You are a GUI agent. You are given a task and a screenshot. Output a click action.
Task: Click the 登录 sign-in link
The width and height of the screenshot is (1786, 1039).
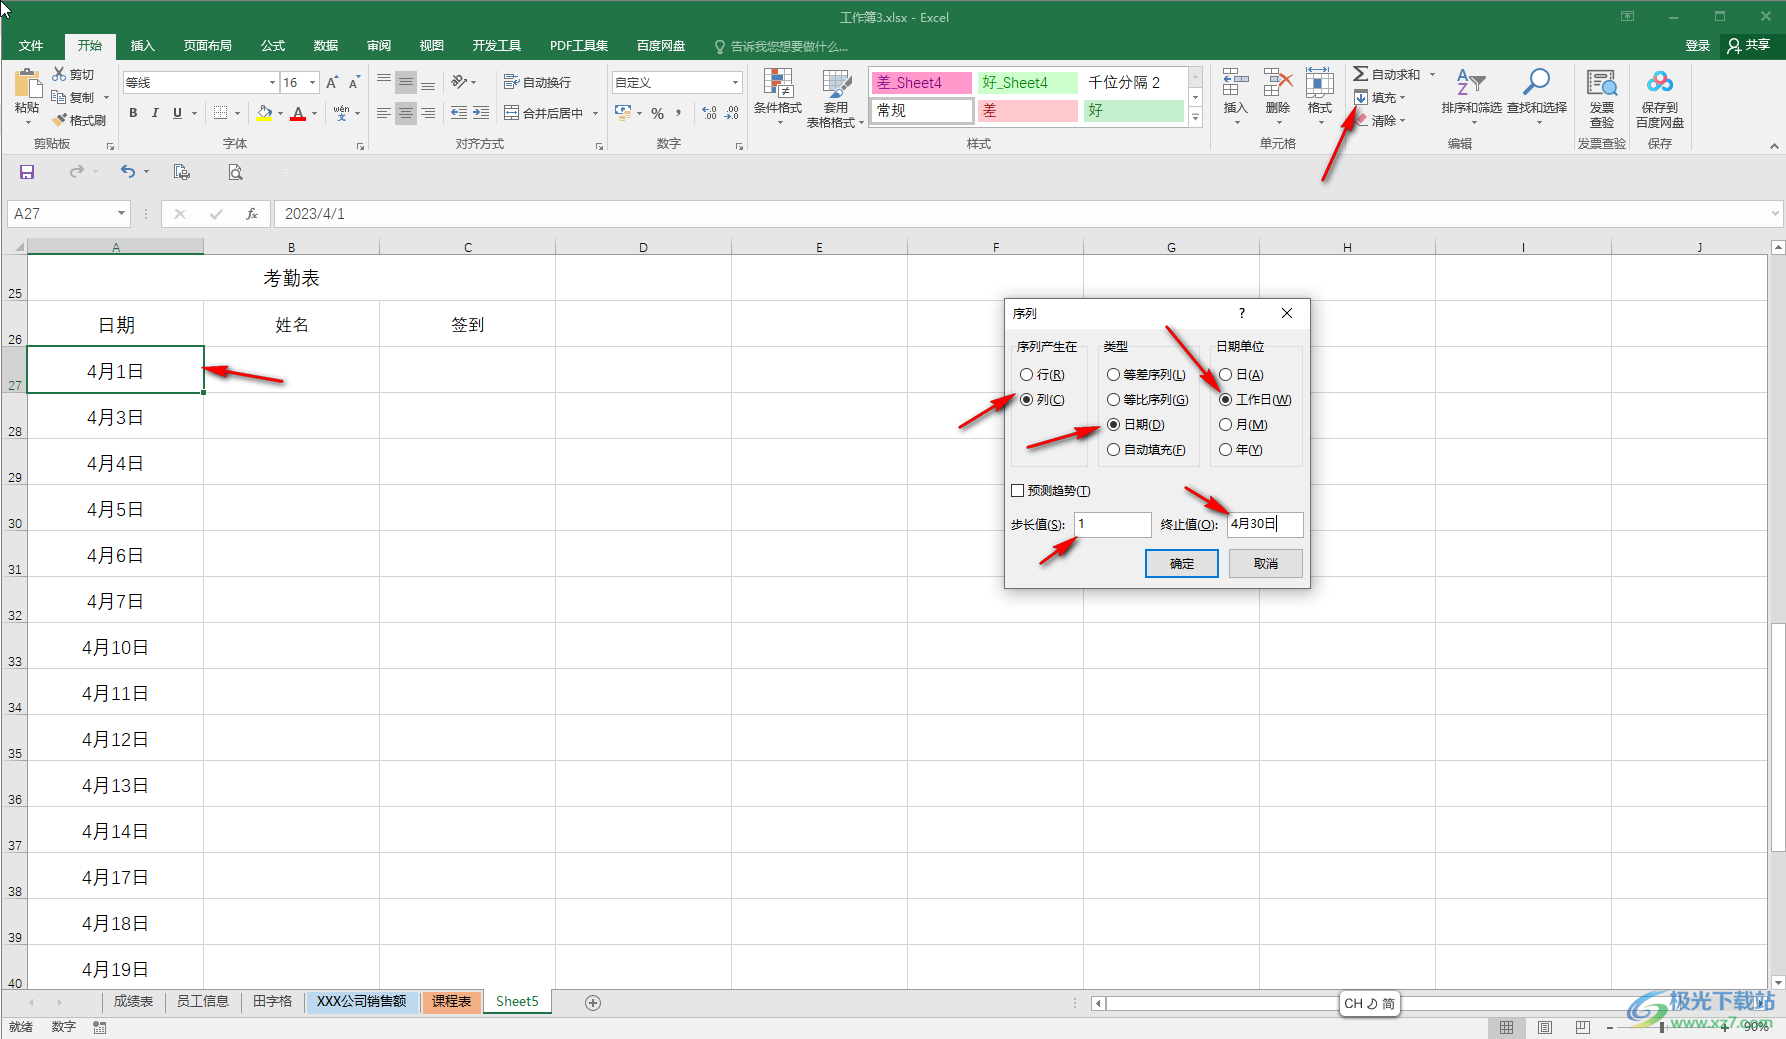tap(1697, 46)
